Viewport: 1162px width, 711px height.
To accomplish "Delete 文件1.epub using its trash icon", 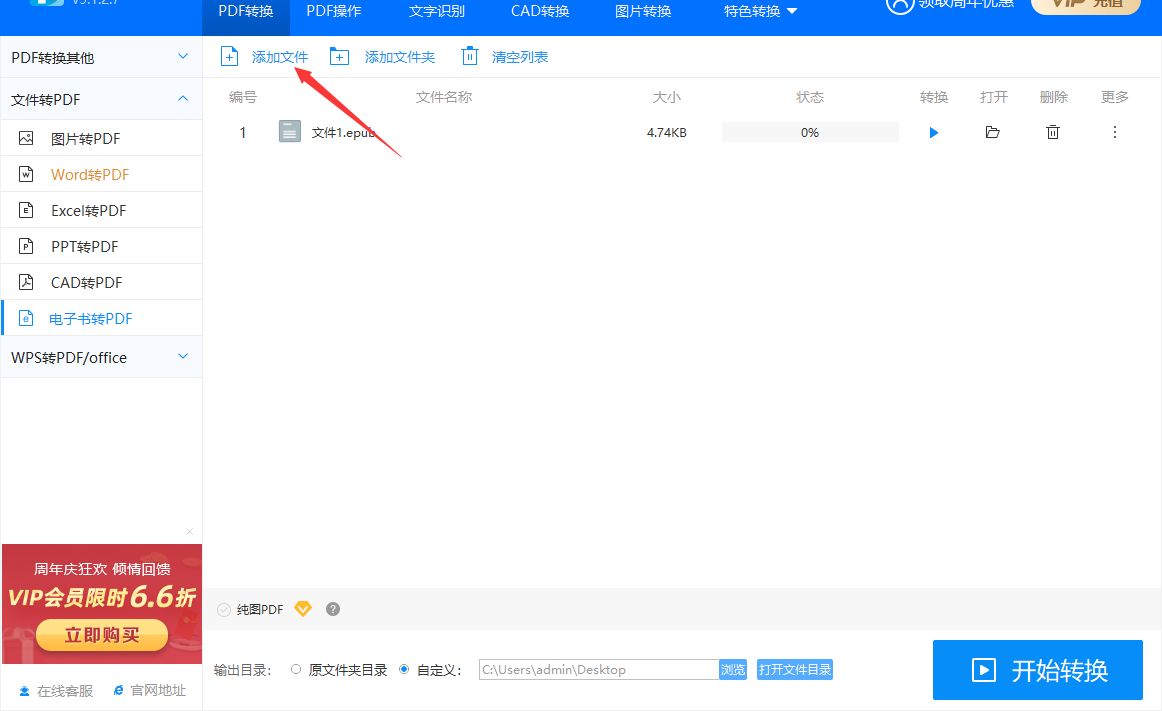I will [x=1053, y=133].
